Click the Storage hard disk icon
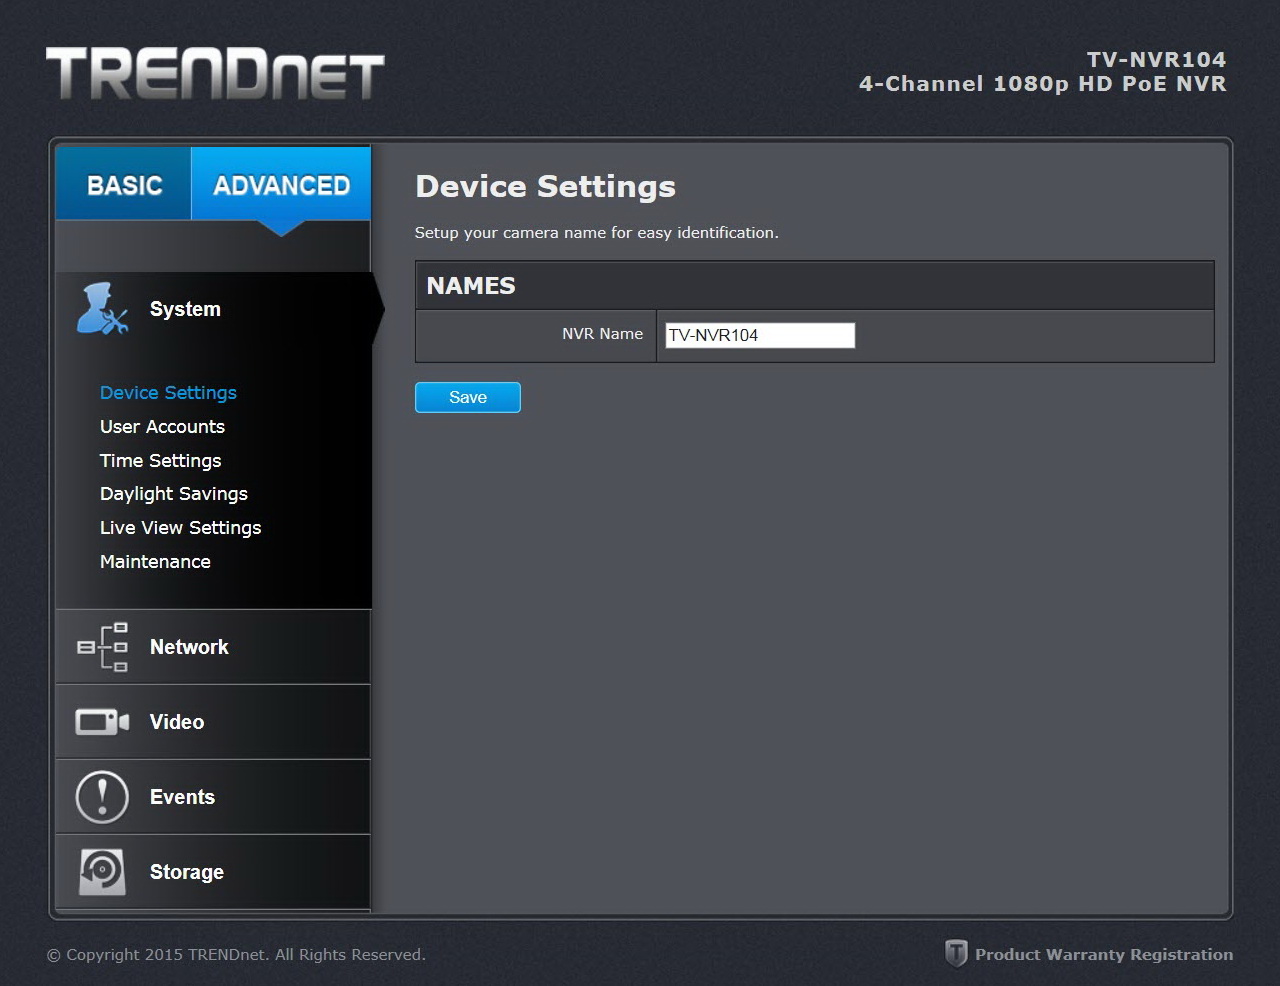Viewport: 1280px width, 986px height. (x=102, y=872)
